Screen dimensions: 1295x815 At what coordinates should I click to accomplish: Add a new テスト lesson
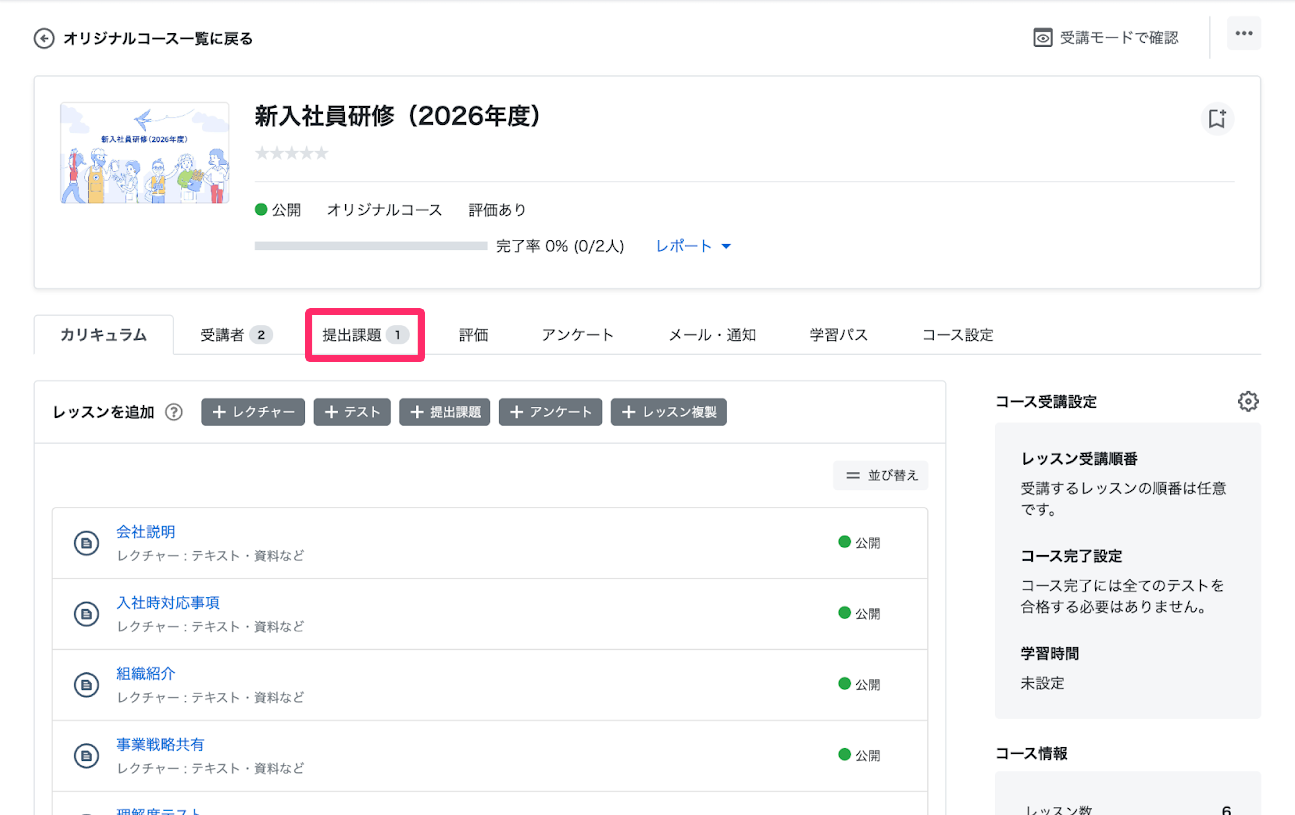(352, 412)
